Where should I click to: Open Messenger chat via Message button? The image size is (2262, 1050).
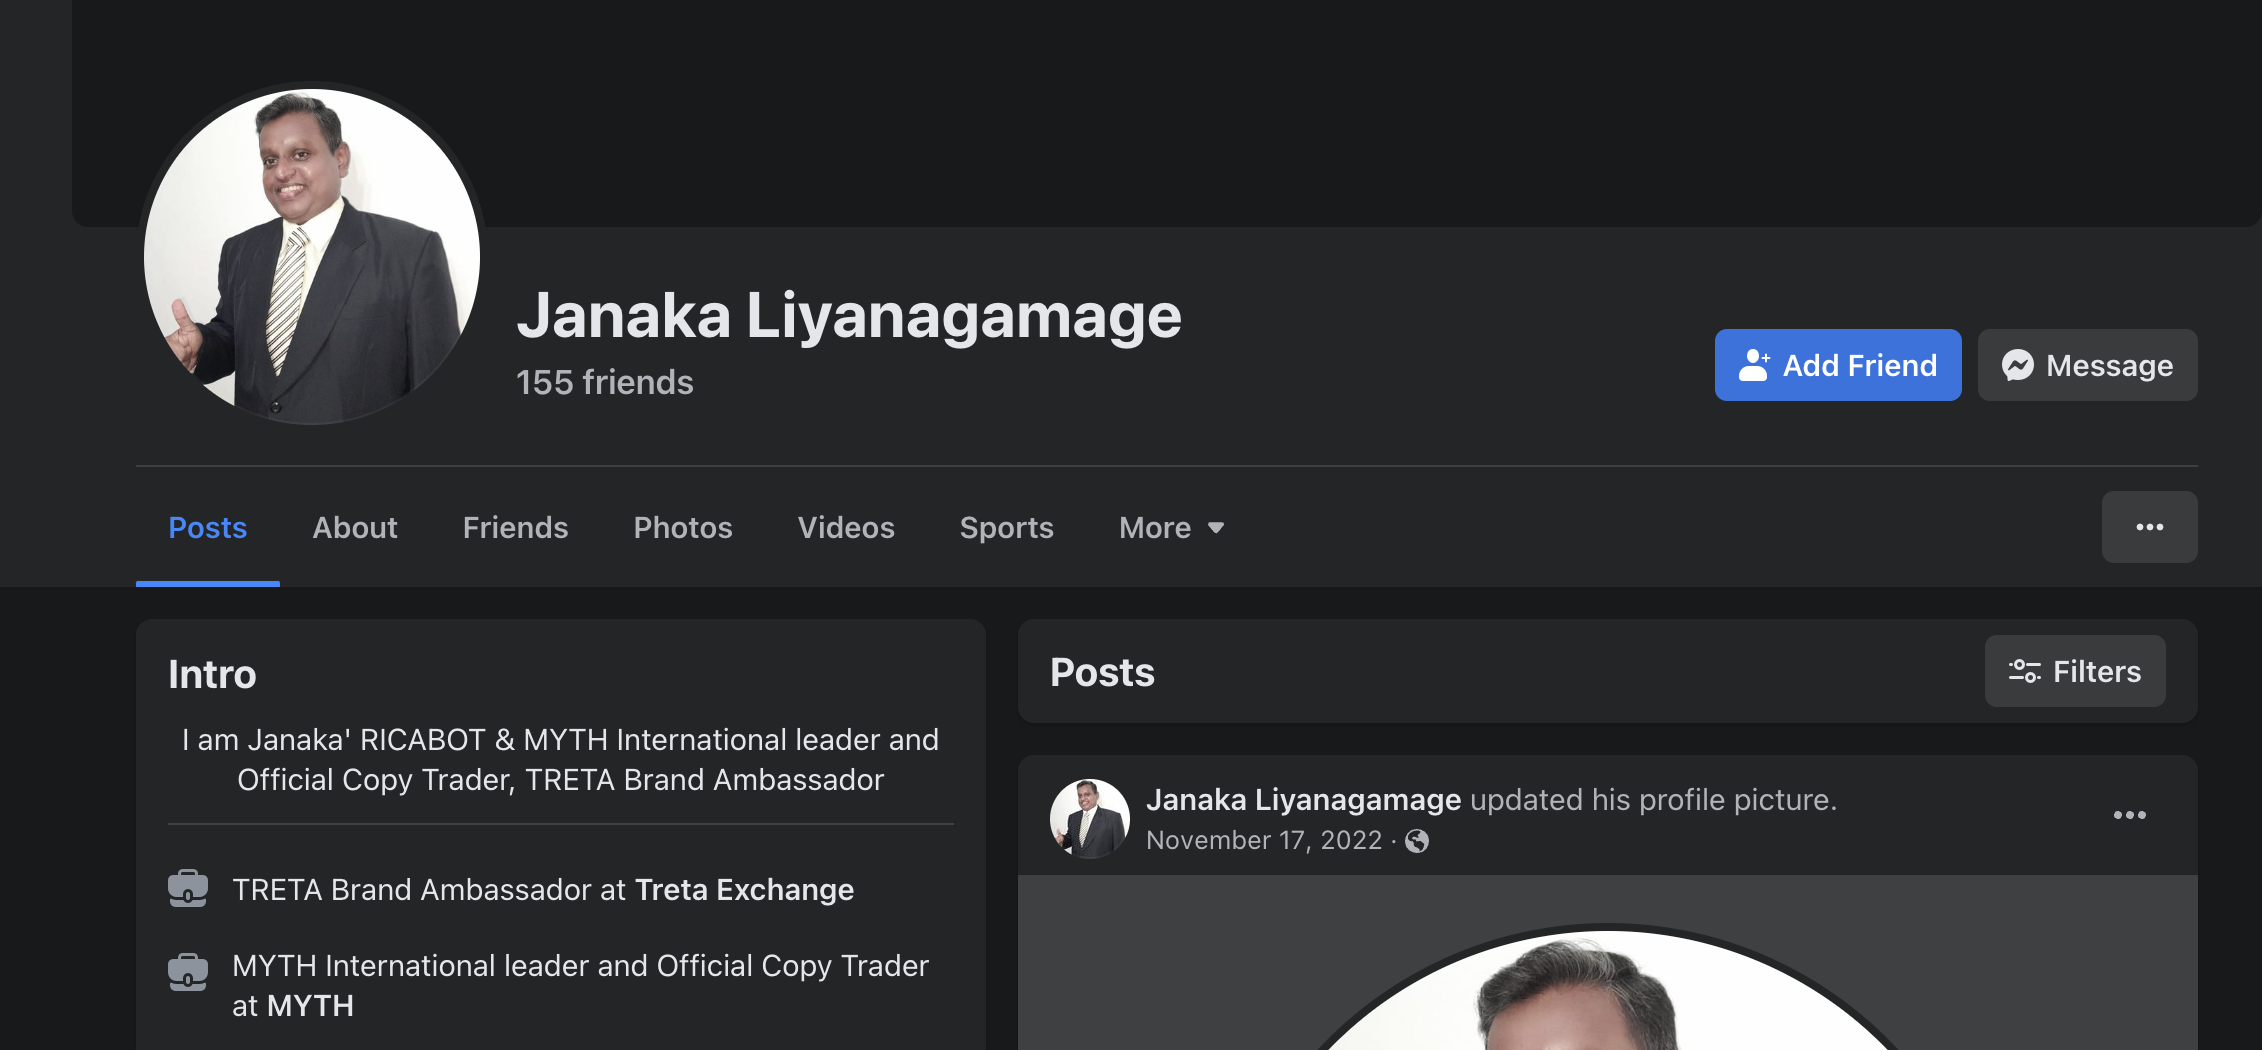[x=2088, y=365]
